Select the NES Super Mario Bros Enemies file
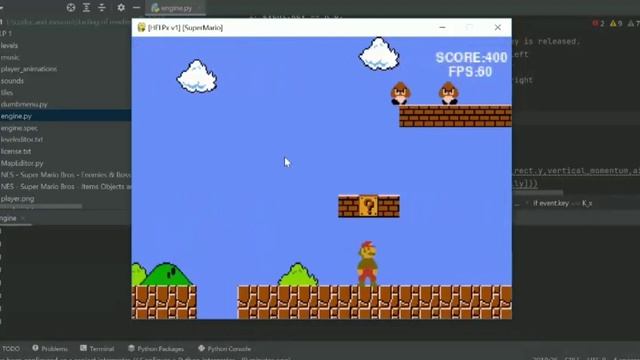The height and width of the screenshot is (360, 640). 65,175
